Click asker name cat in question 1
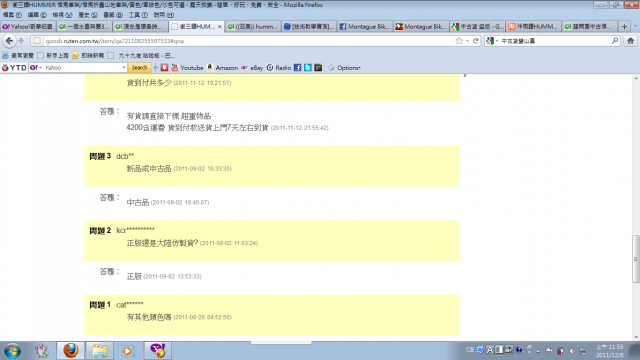The image size is (640, 360). [130, 305]
